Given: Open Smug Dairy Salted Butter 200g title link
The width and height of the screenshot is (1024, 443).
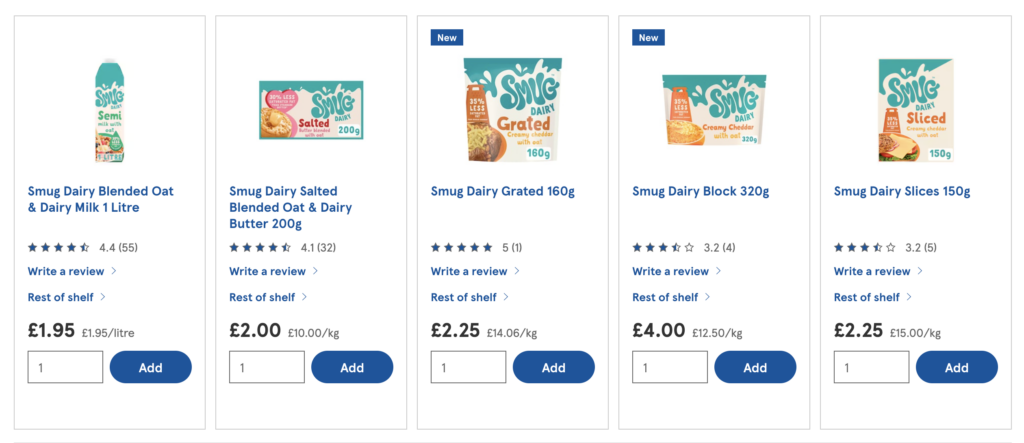Looking at the screenshot, I should 291,207.
